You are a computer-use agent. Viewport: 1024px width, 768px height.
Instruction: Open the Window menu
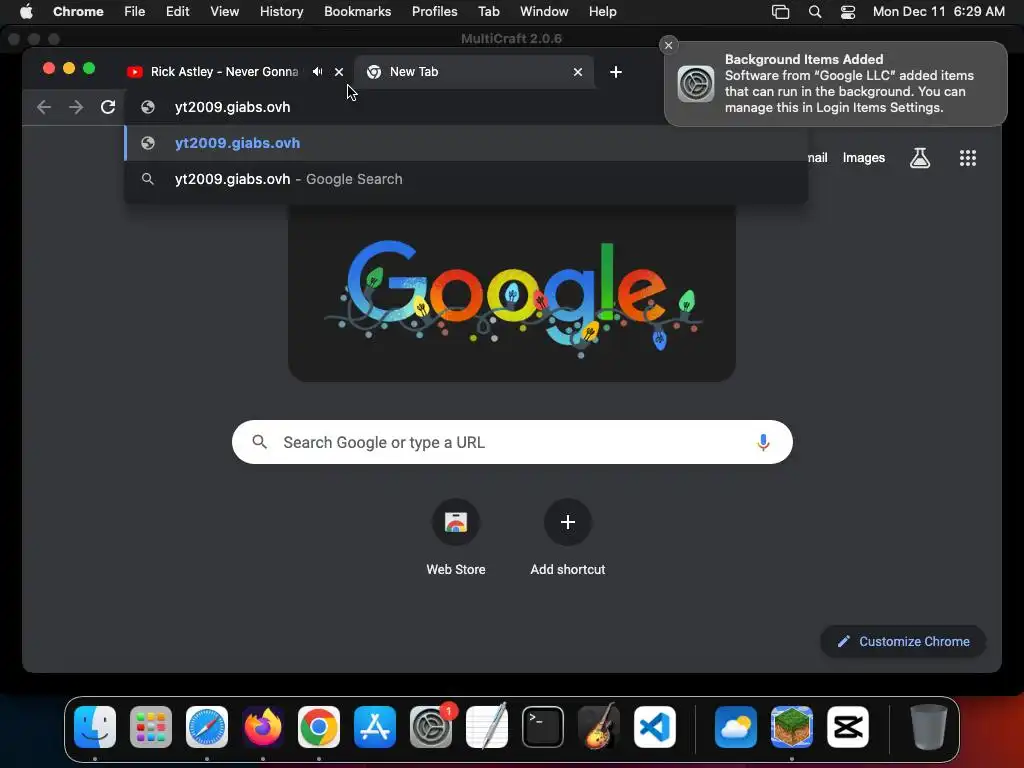point(544,11)
